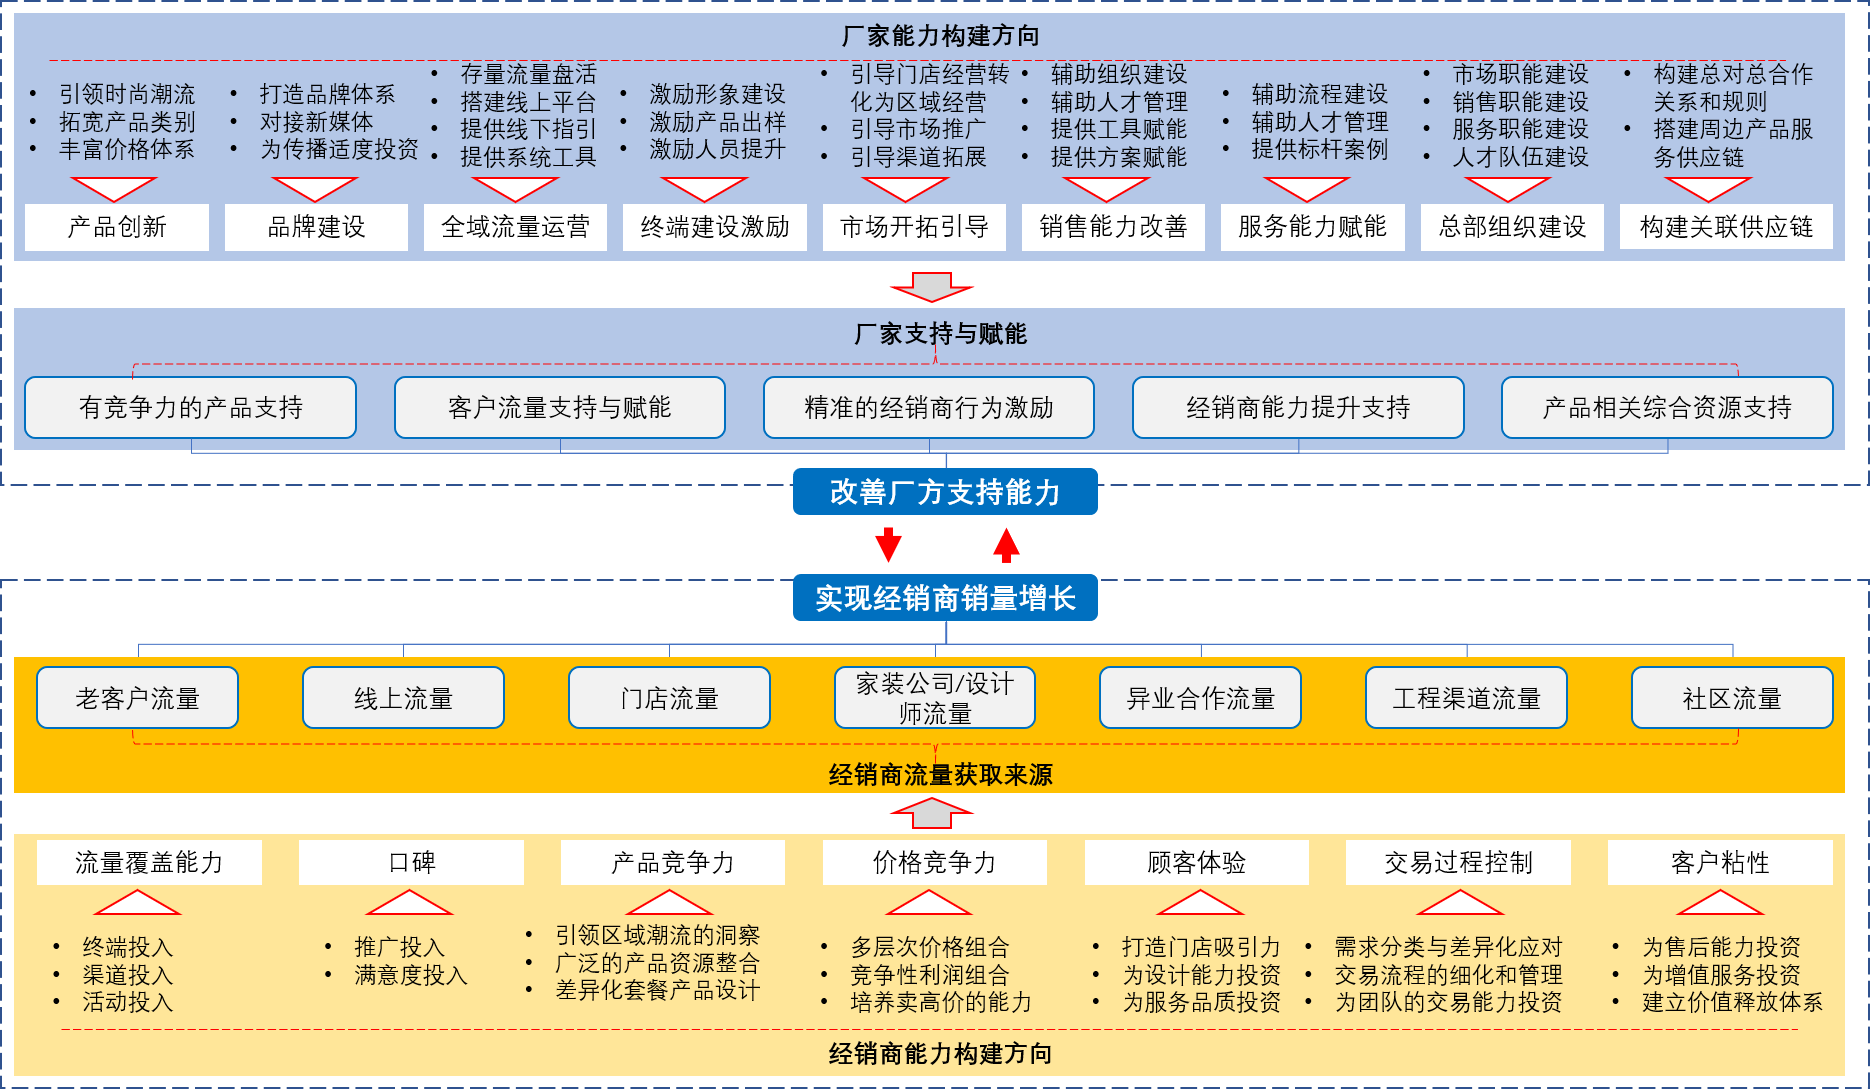This screenshot has width=1870, height=1089.
Task: Click the 全域流量运营 label box
Action: tap(515, 227)
